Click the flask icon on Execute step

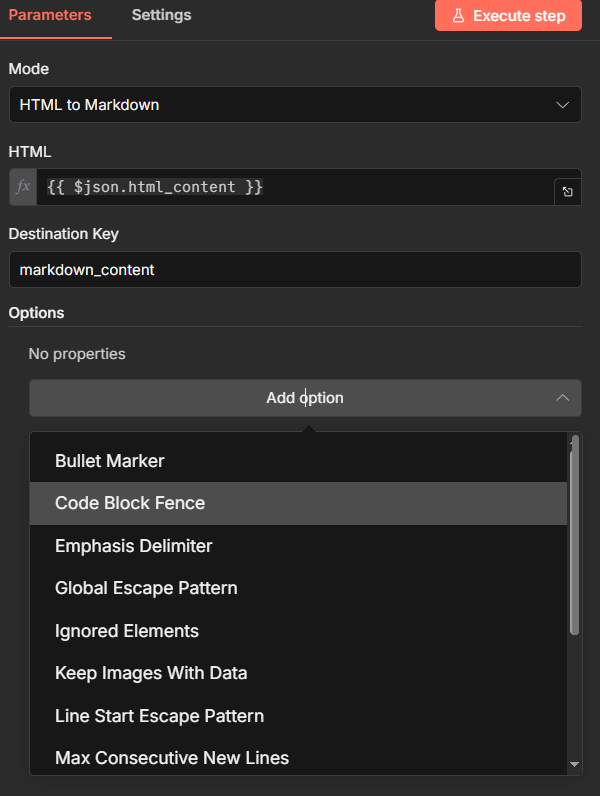(x=458, y=16)
